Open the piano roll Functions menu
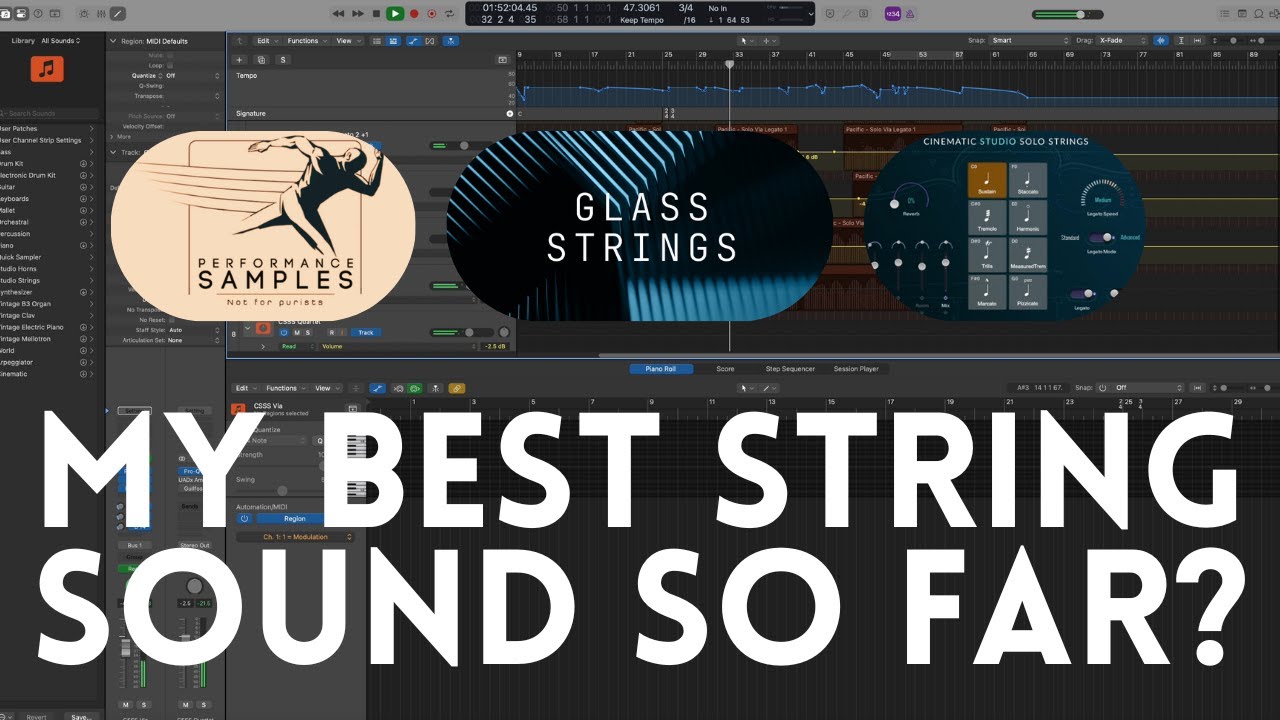The image size is (1280, 720). [286, 388]
